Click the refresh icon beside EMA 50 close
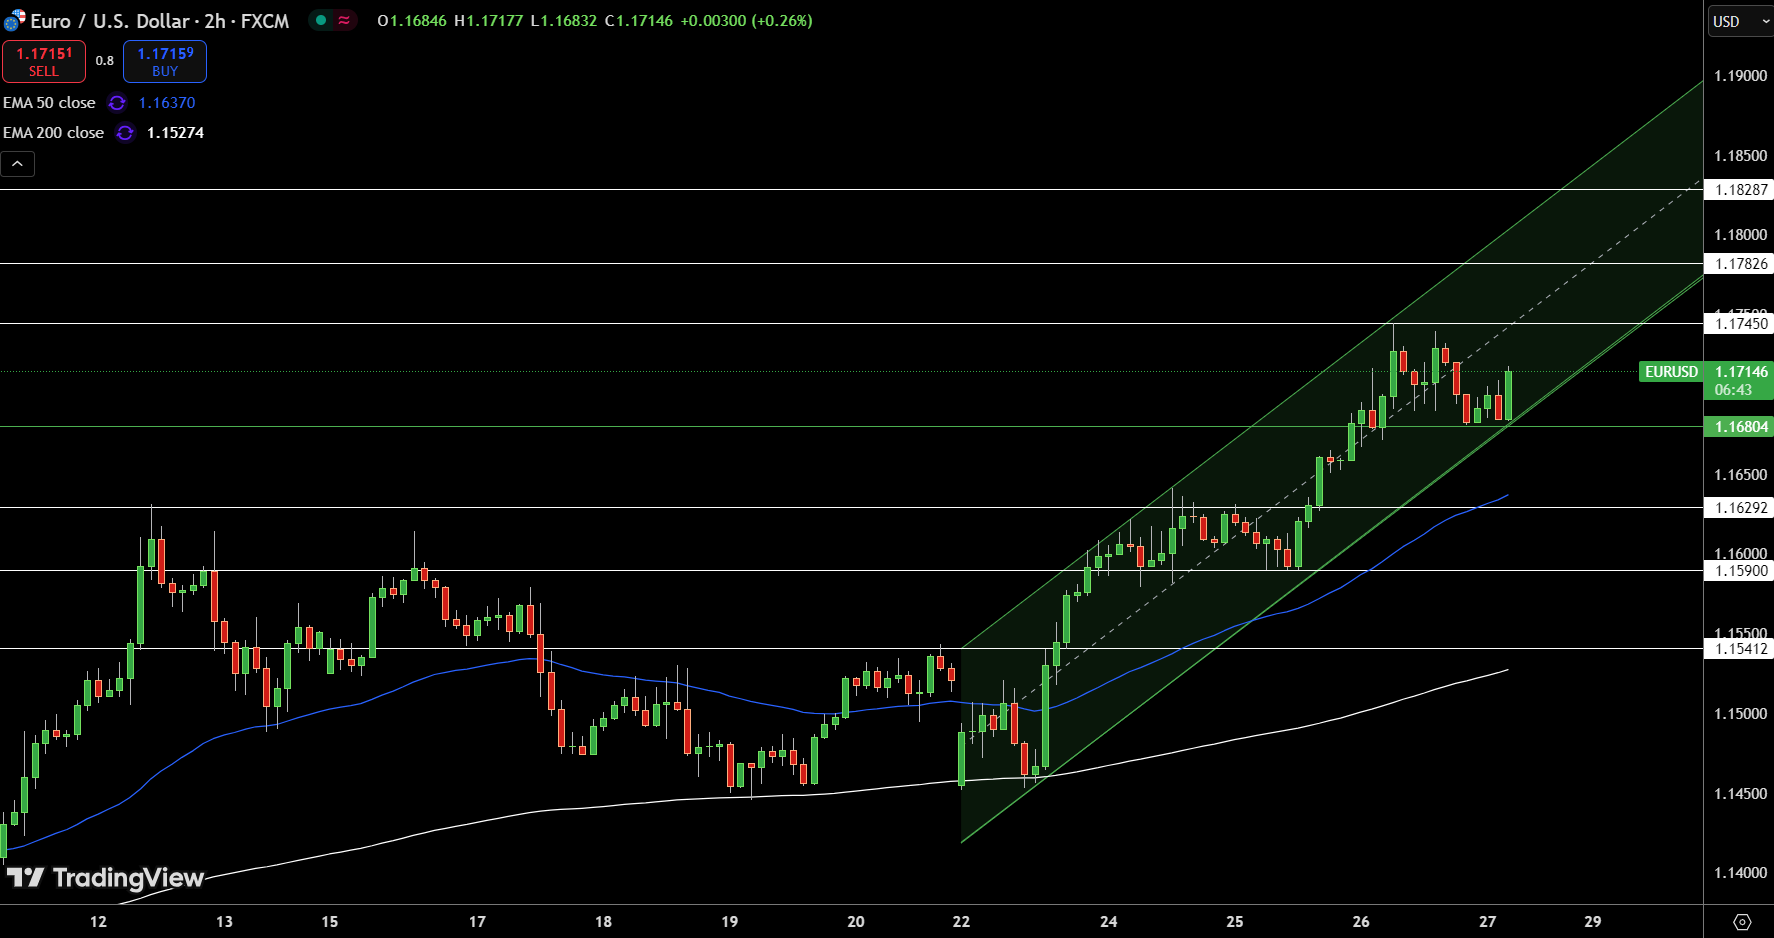The image size is (1774, 938). point(117,103)
